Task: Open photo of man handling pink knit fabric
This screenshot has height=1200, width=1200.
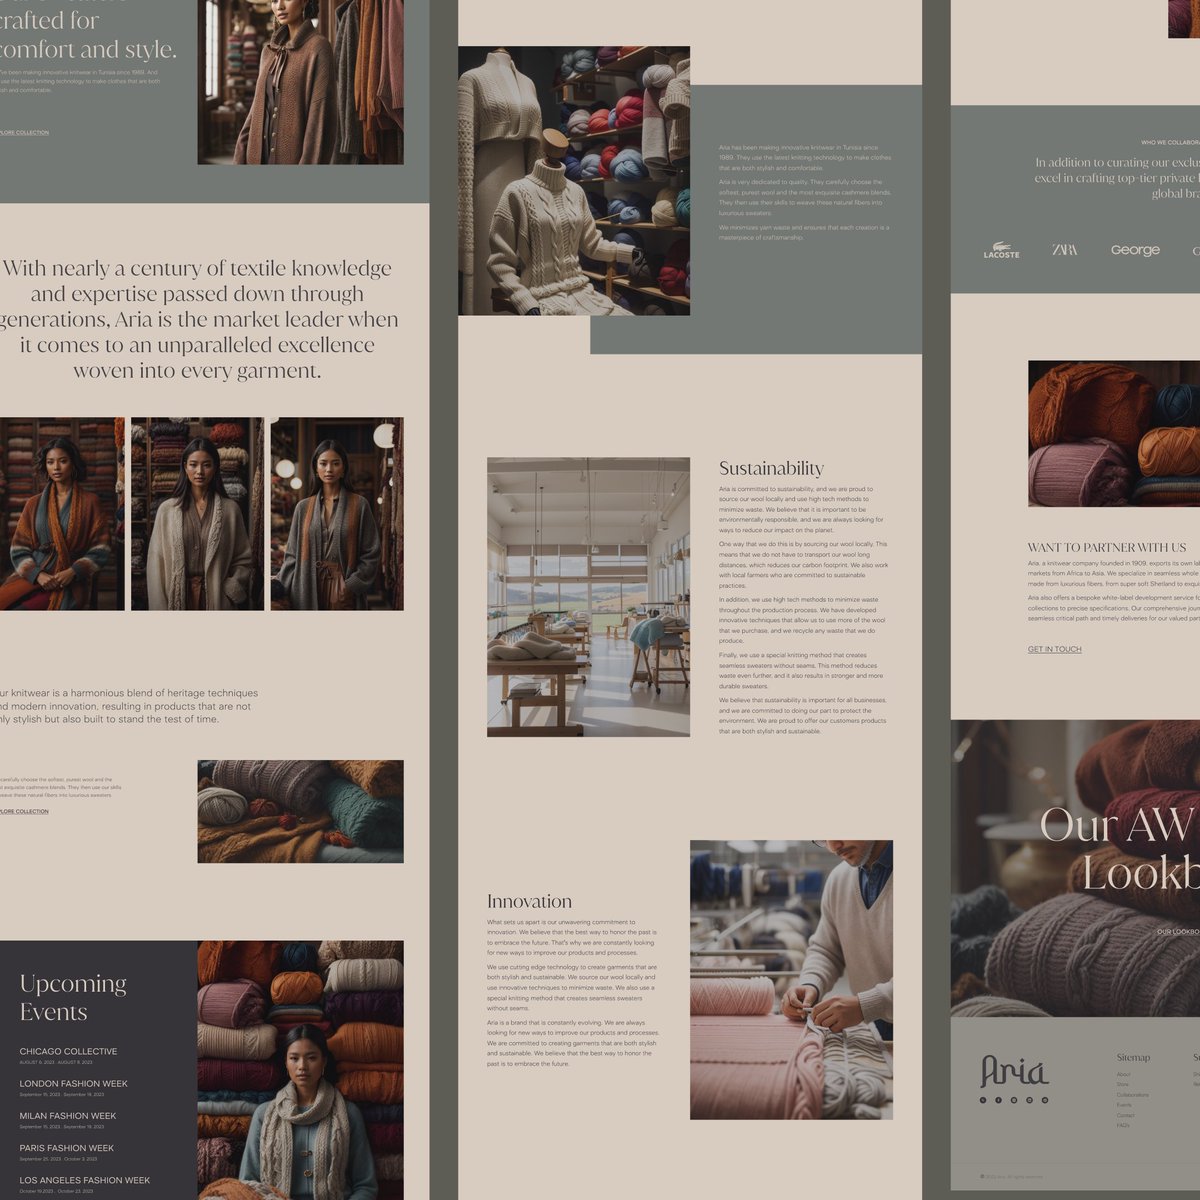Action: click(791, 980)
